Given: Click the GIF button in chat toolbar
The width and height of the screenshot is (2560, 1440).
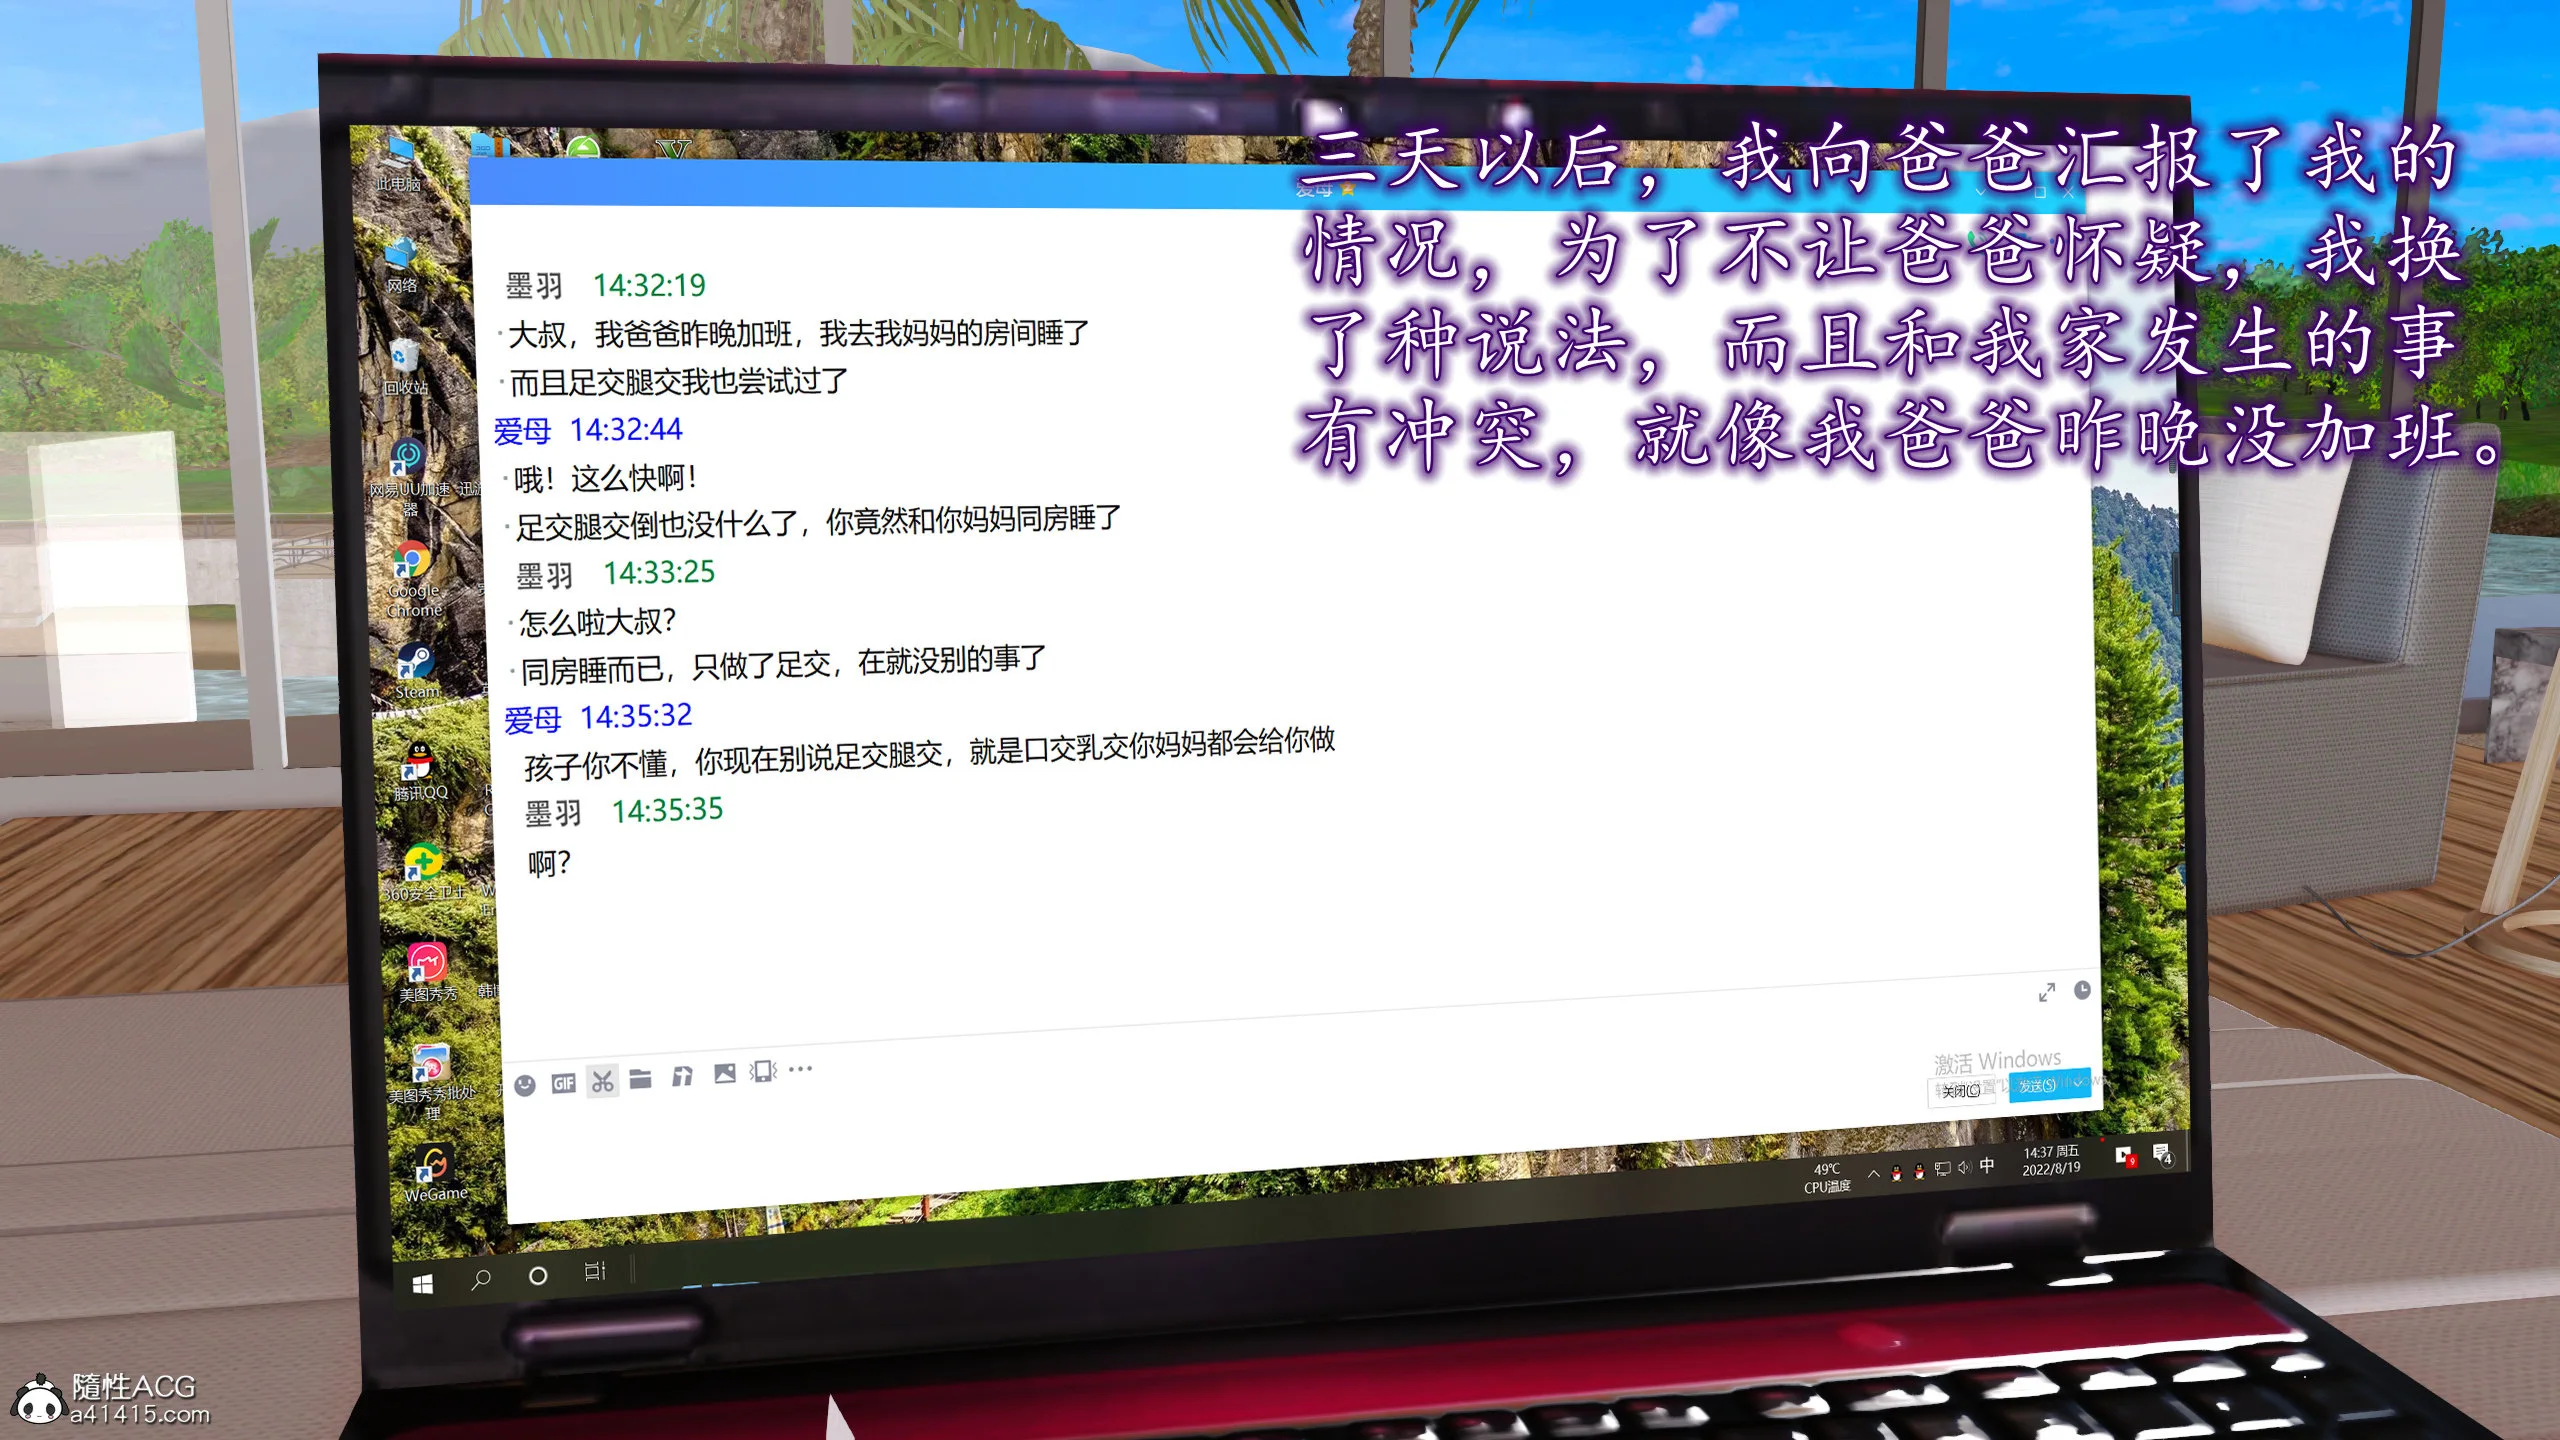Looking at the screenshot, I should click(563, 1083).
